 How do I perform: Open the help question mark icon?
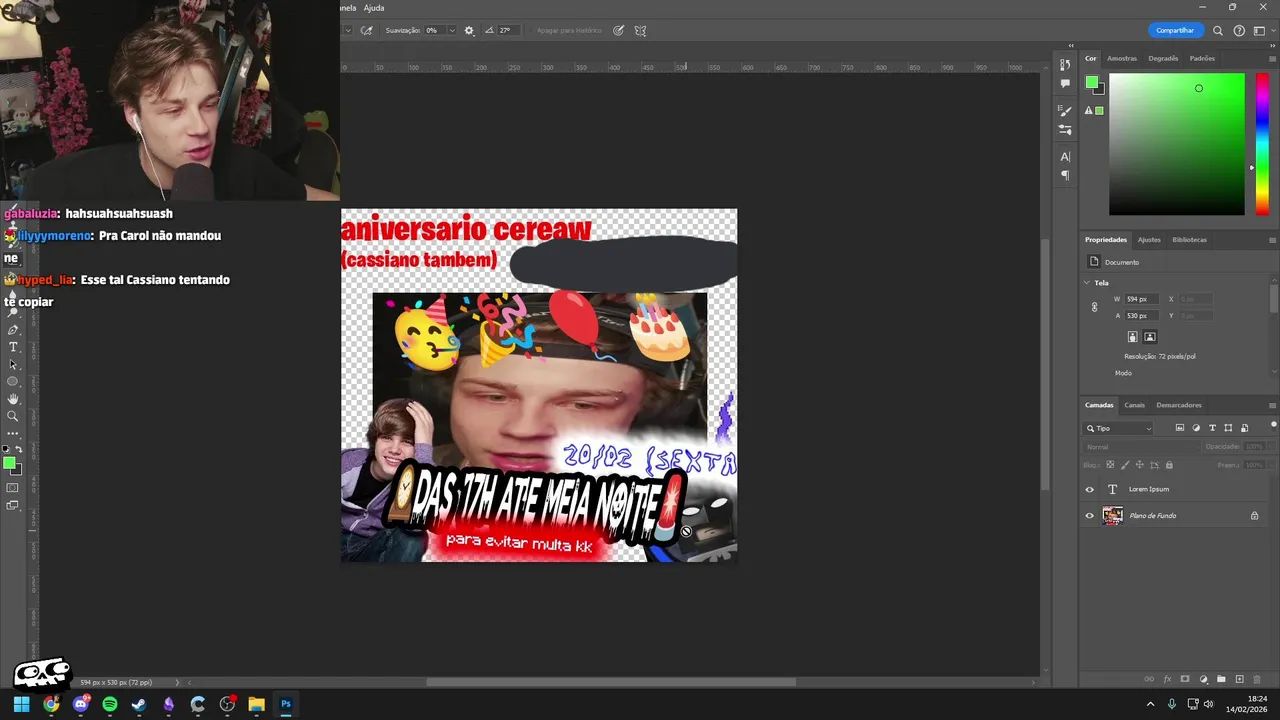click(x=1239, y=31)
